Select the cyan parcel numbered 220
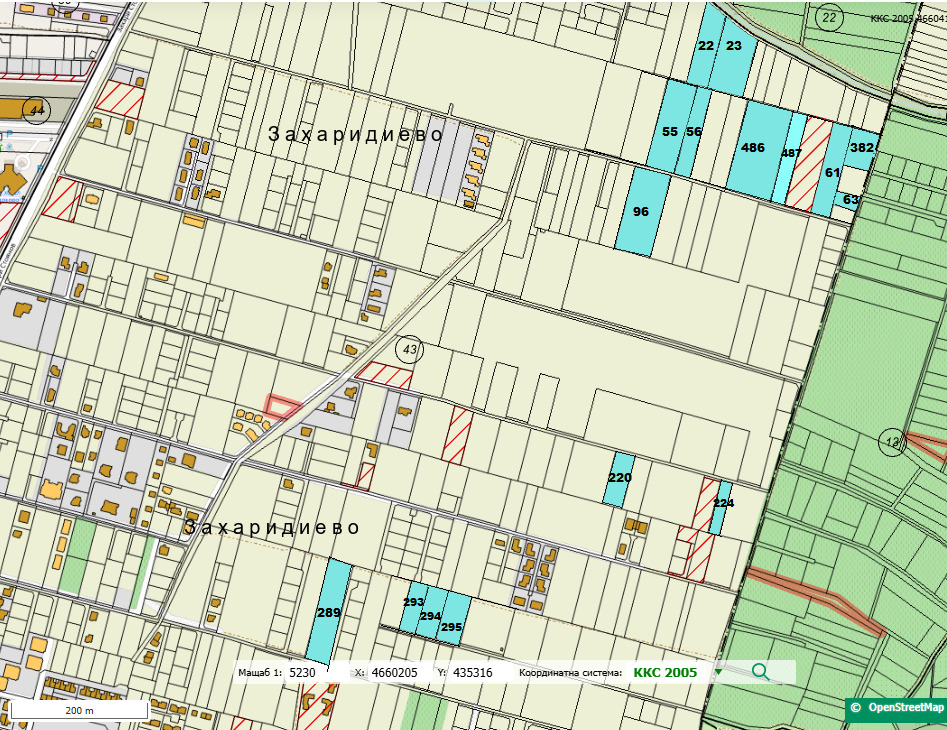The width and height of the screenshot is (947, 730). click(x=620, y=479)
